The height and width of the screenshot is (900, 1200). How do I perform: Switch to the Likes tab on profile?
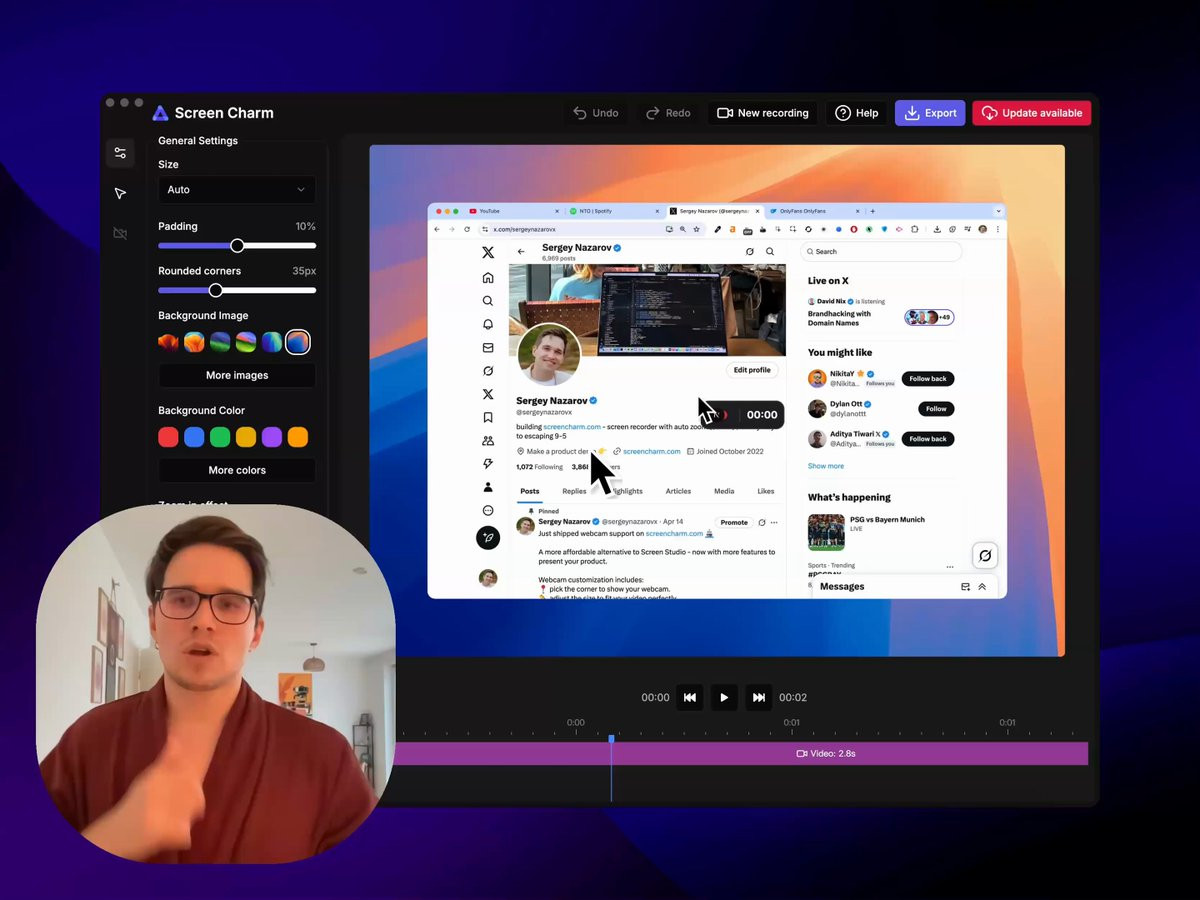click(766, 491)
